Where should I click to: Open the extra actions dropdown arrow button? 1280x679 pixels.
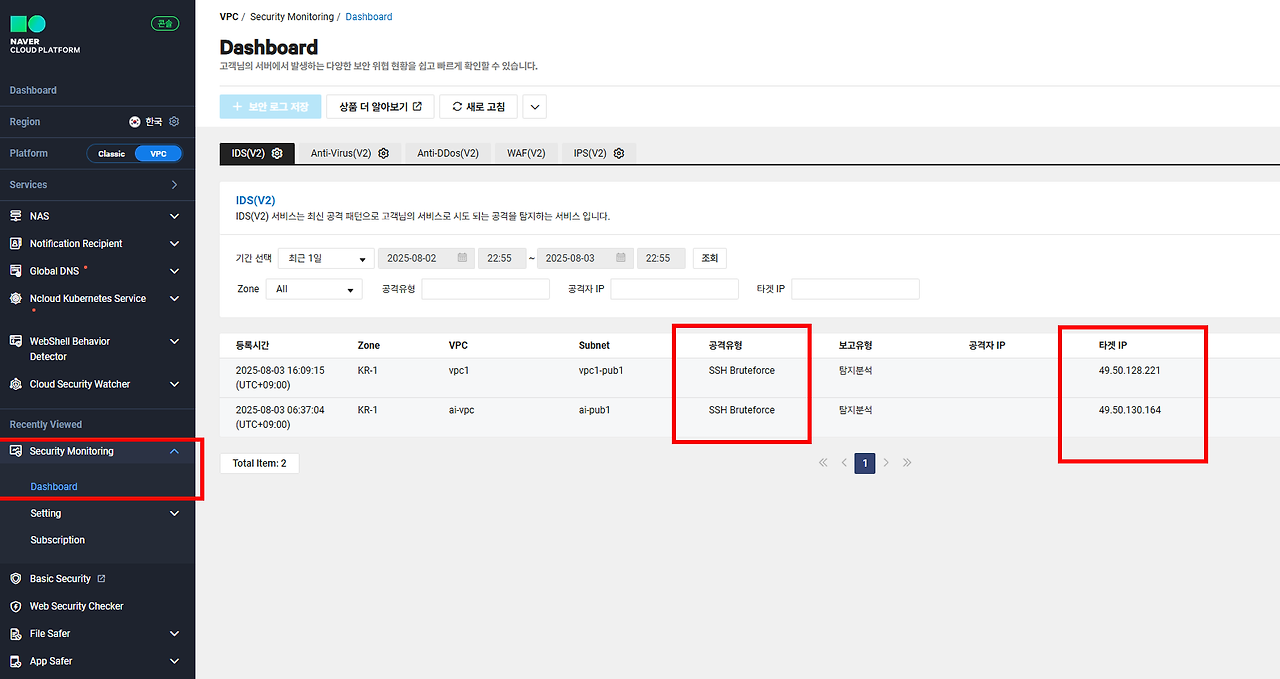click(x=534, y=107)
